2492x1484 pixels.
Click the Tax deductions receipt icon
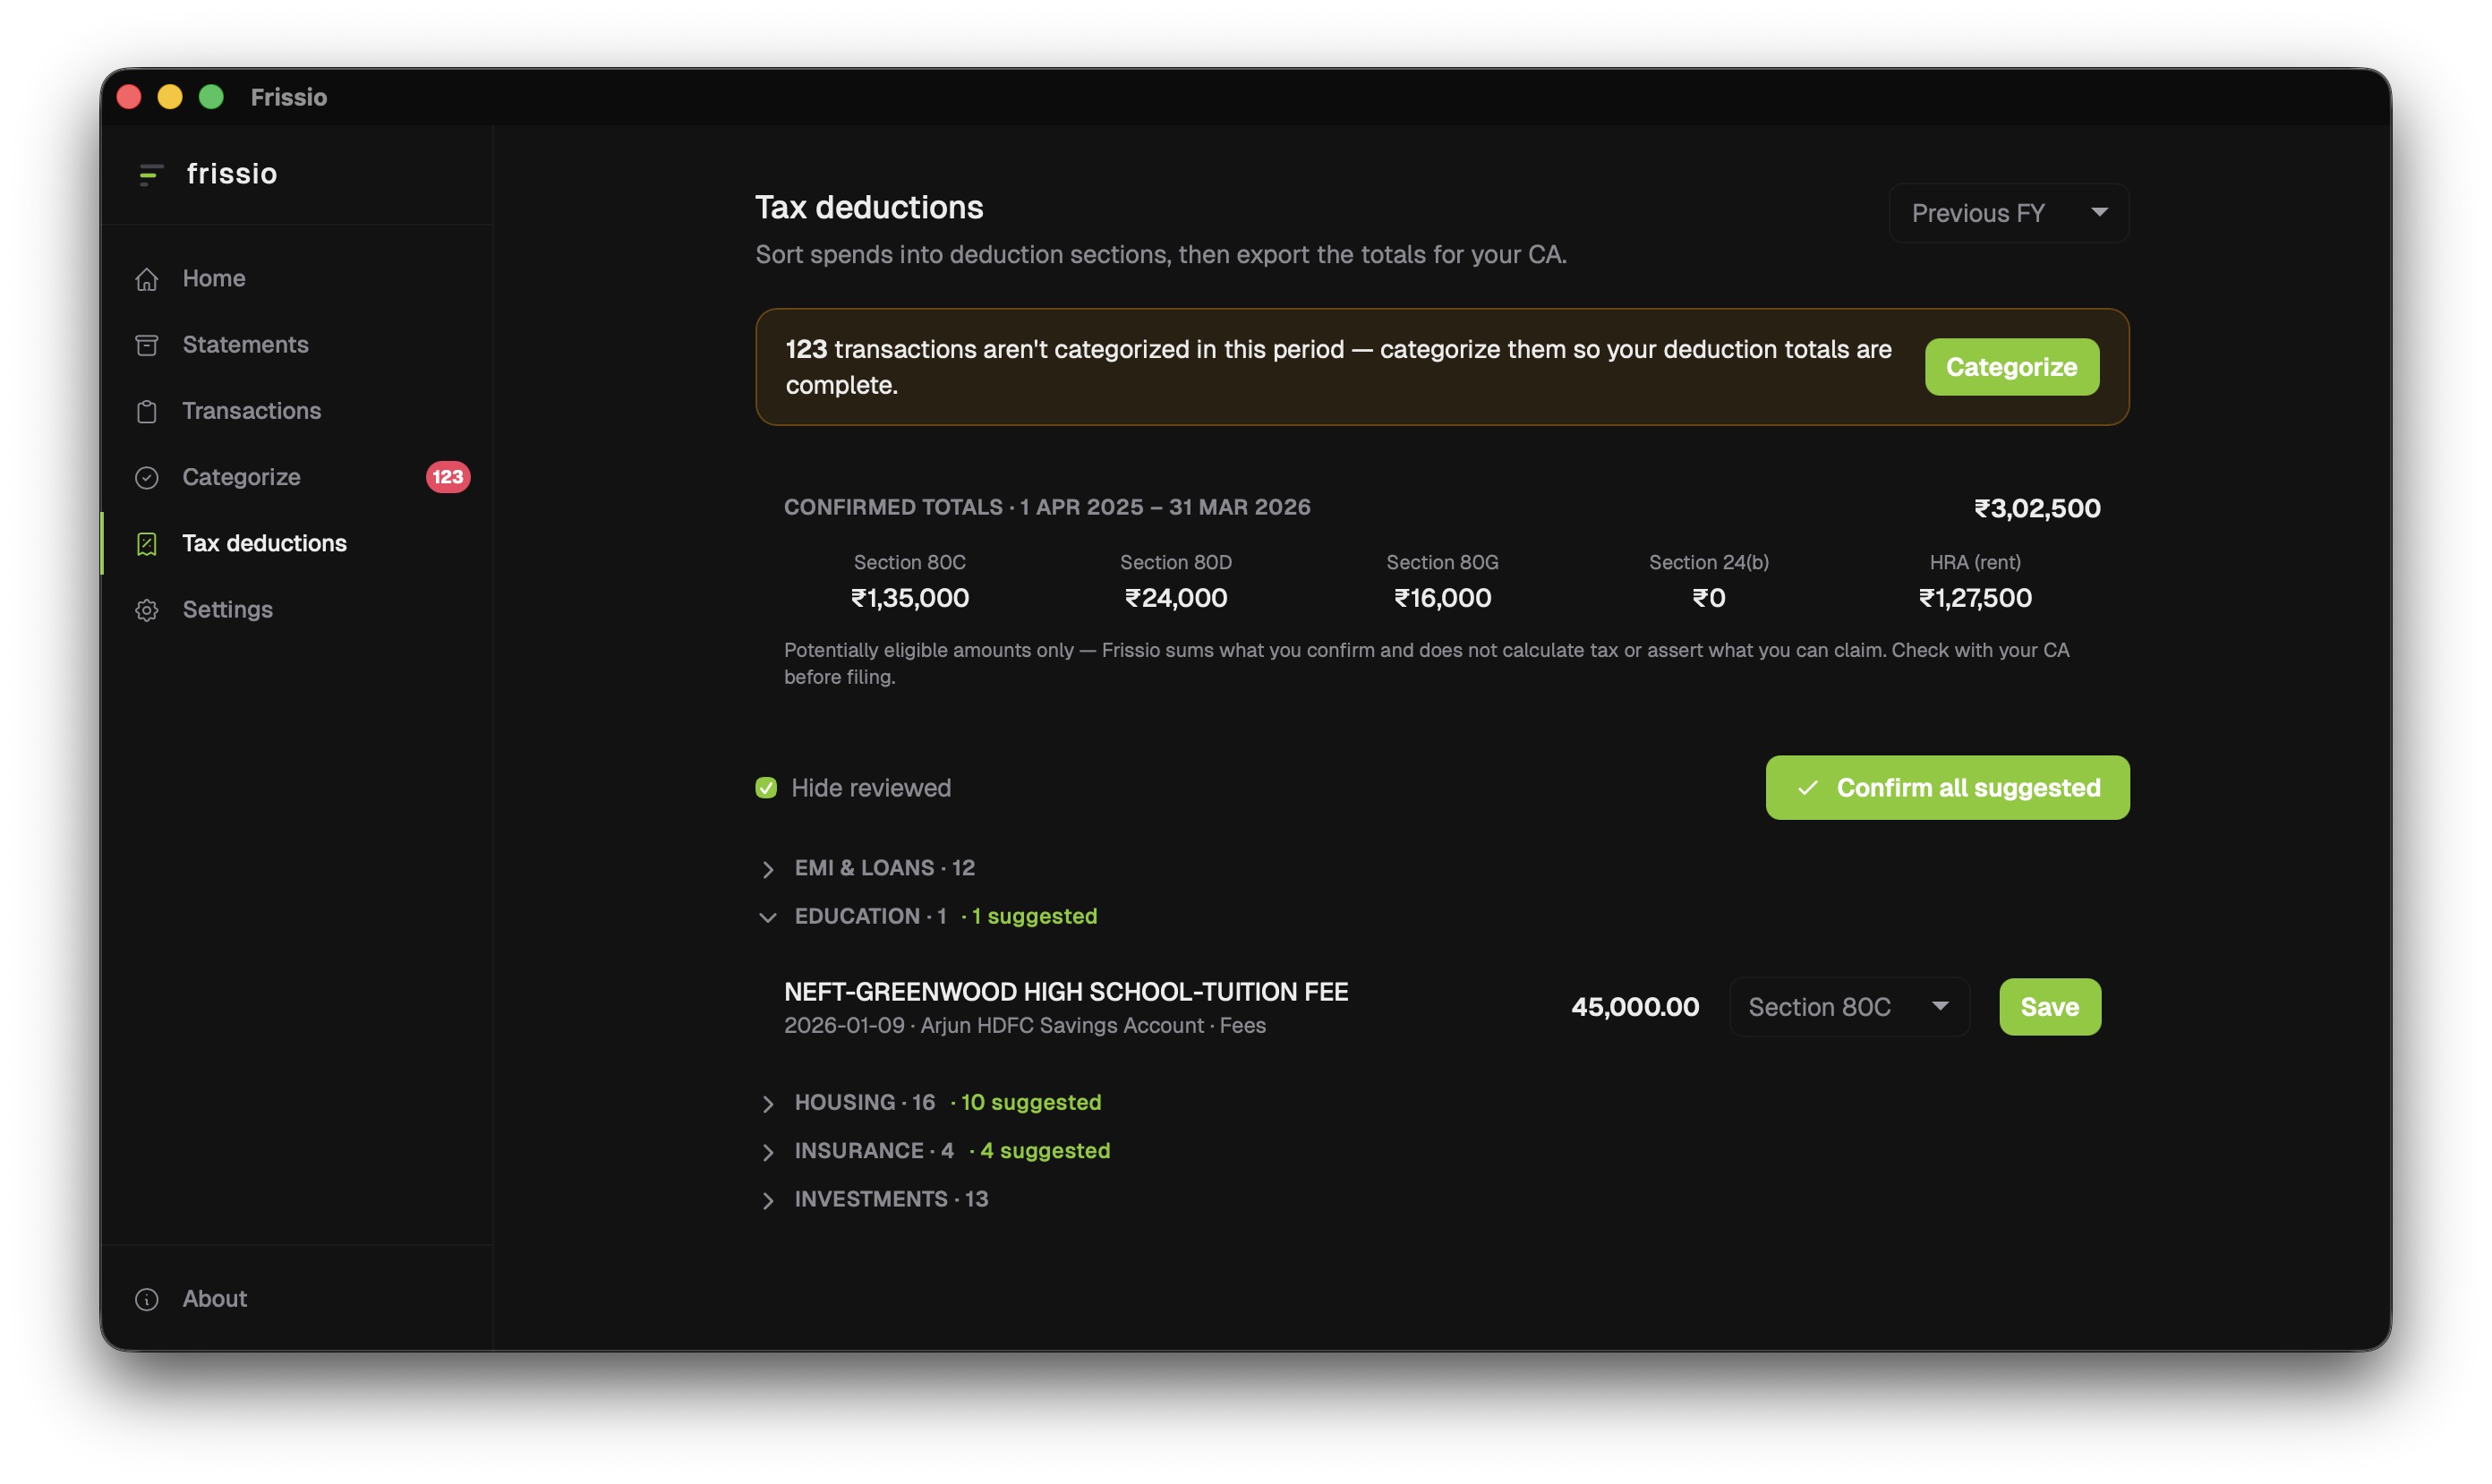tap(147, 544)
